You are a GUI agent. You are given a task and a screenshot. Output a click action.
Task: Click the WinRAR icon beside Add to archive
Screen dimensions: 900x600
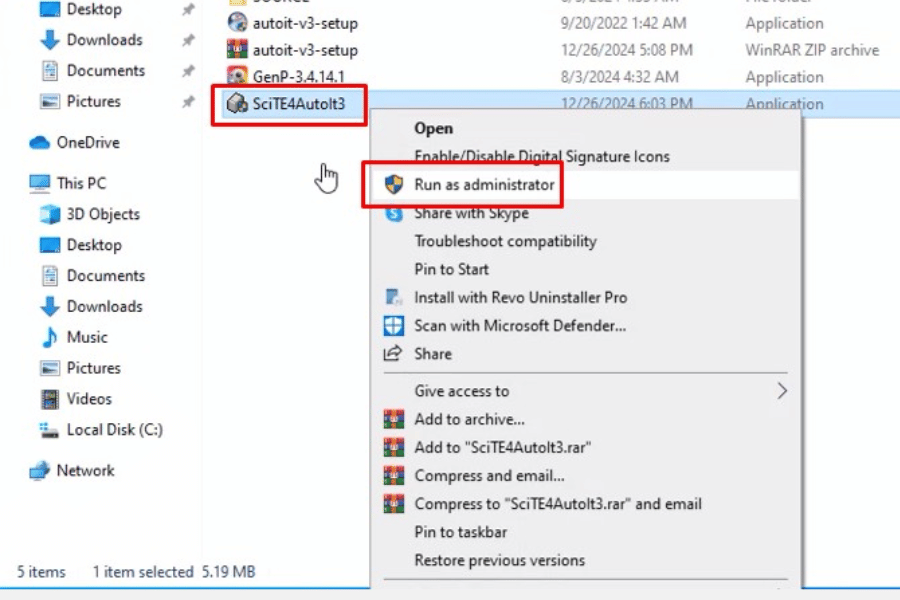point(394,420)
